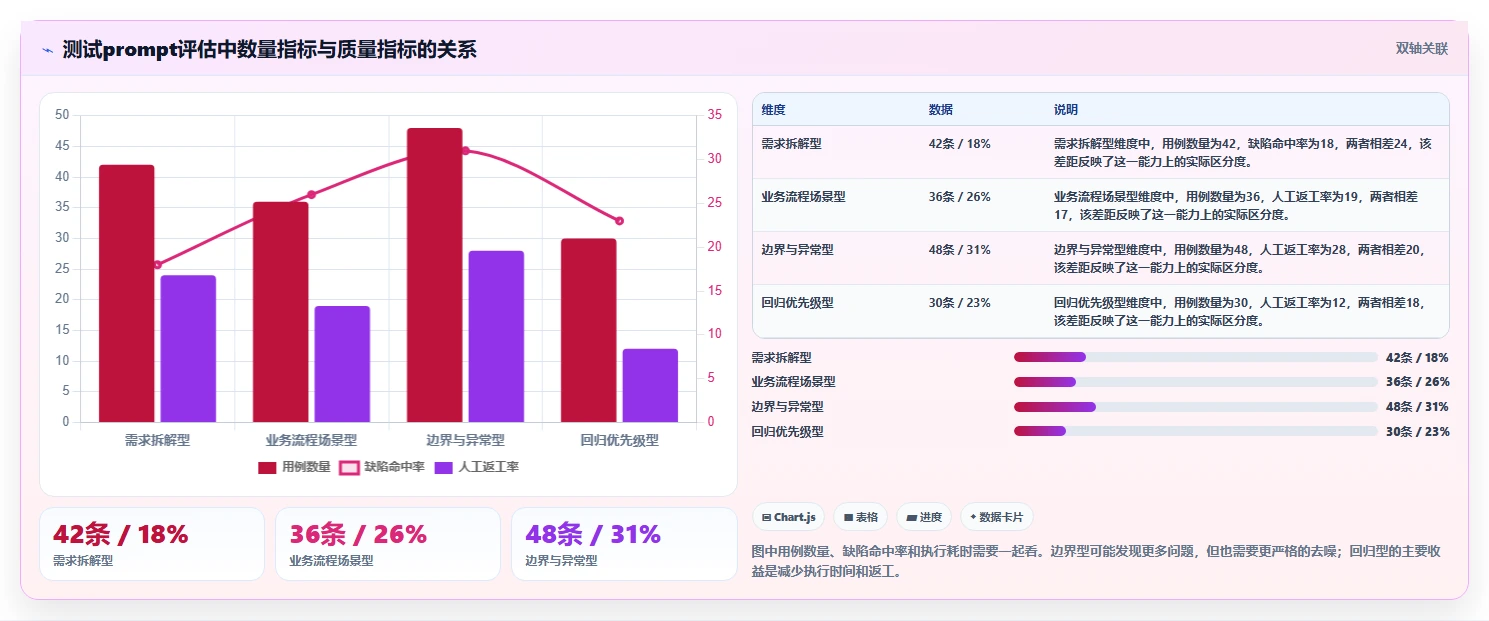Viewport: 1489px width, 621px height.
Task: Click the 边界与异常型 progress bar
Action: pyautogui.click(x=1196, y=407)
